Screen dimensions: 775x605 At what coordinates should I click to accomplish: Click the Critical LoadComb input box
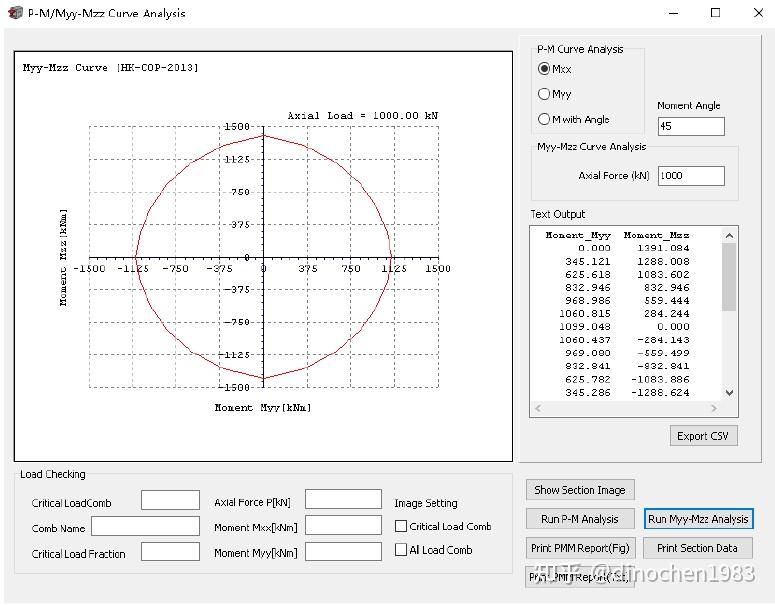[170, 500]
